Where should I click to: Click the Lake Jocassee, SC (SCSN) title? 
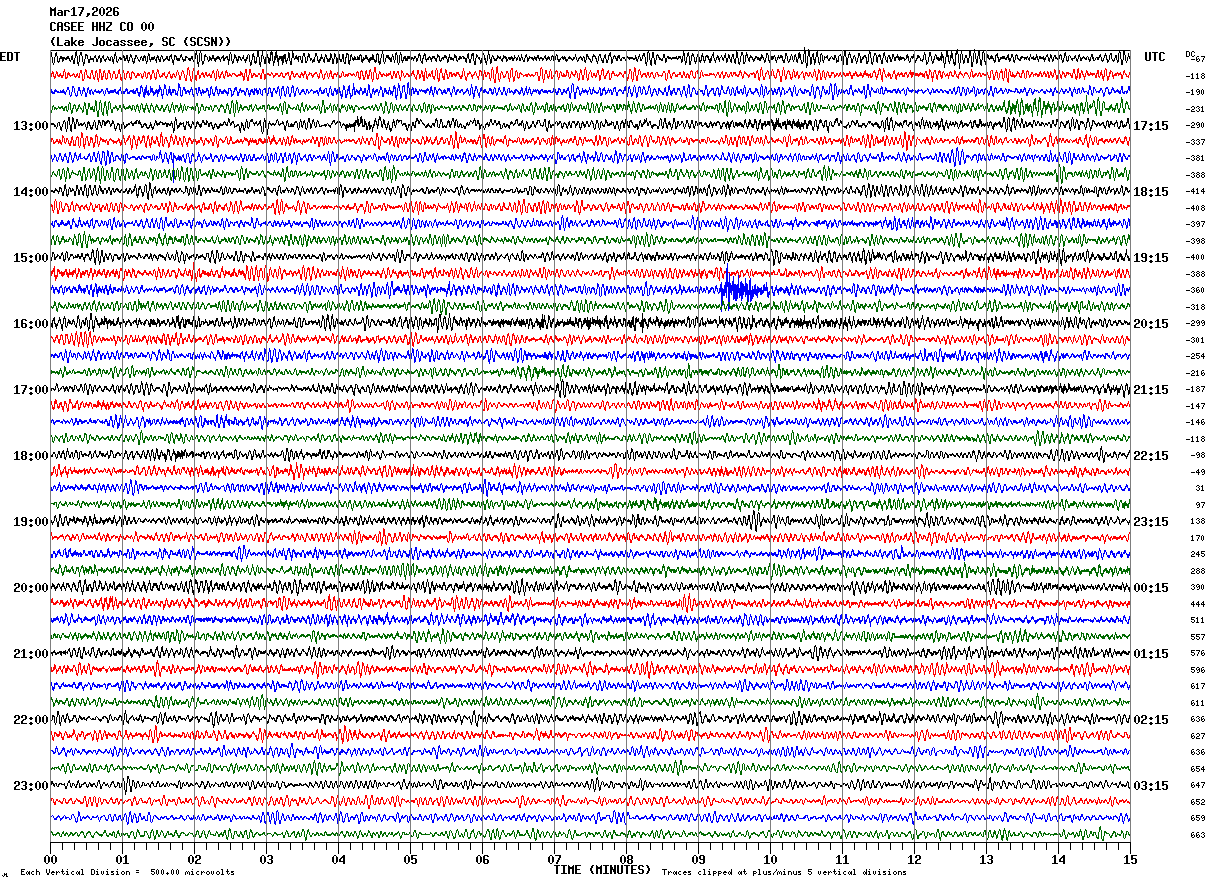(140, 42)
